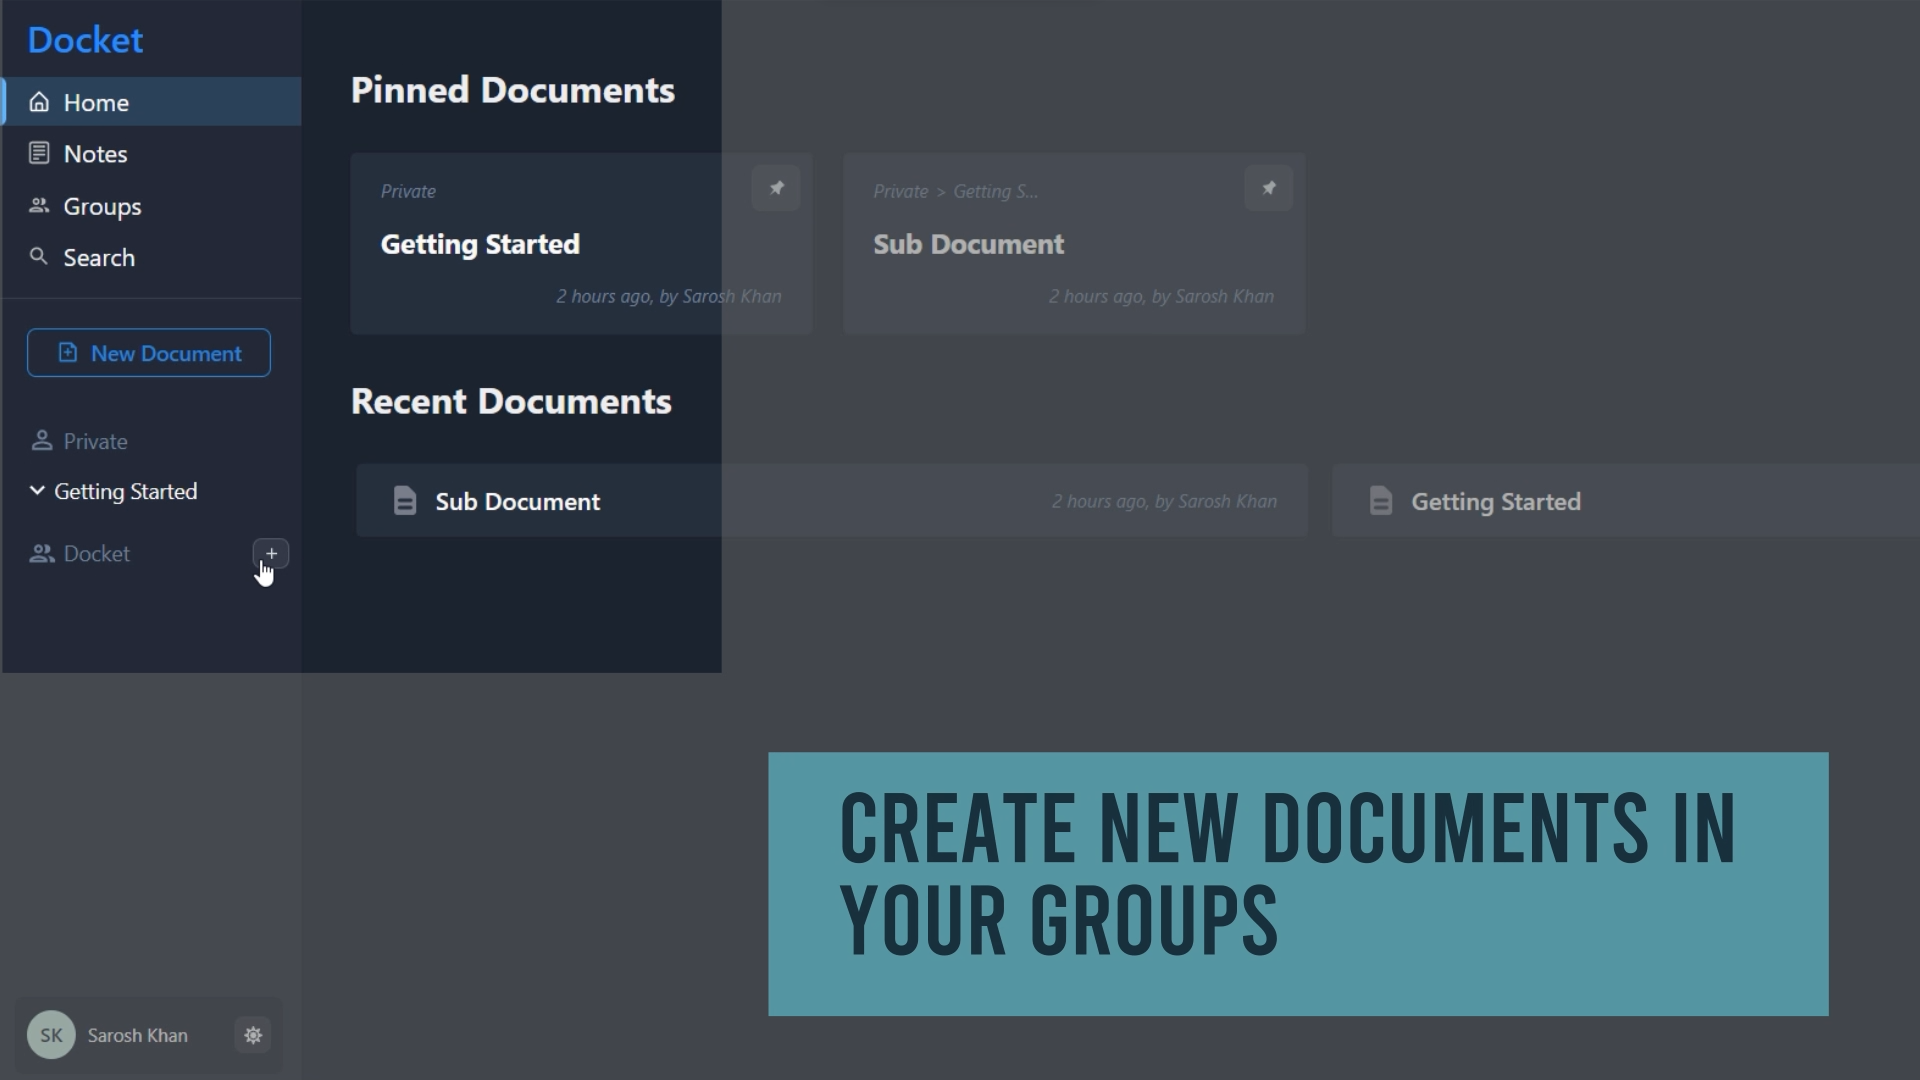
Task: Click the Sub Document file icon
Action: click(x=405, y=501)
